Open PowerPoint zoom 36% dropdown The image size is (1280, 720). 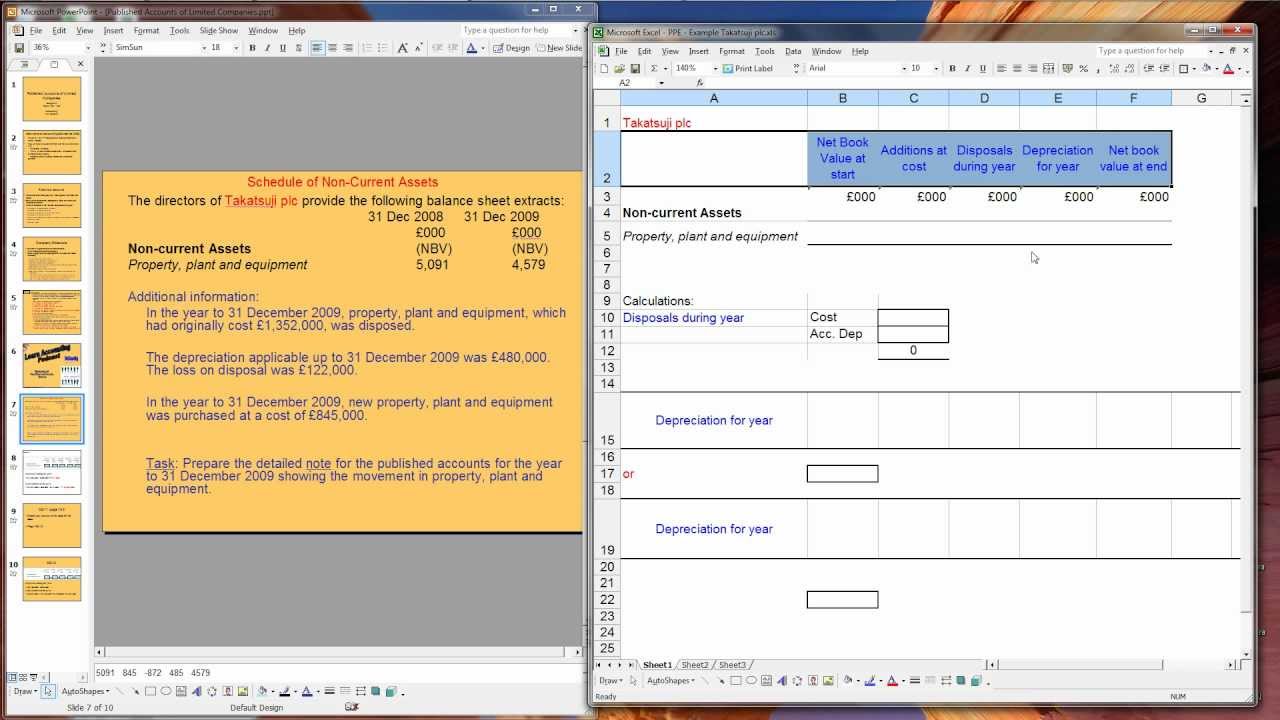coord(88,47)
